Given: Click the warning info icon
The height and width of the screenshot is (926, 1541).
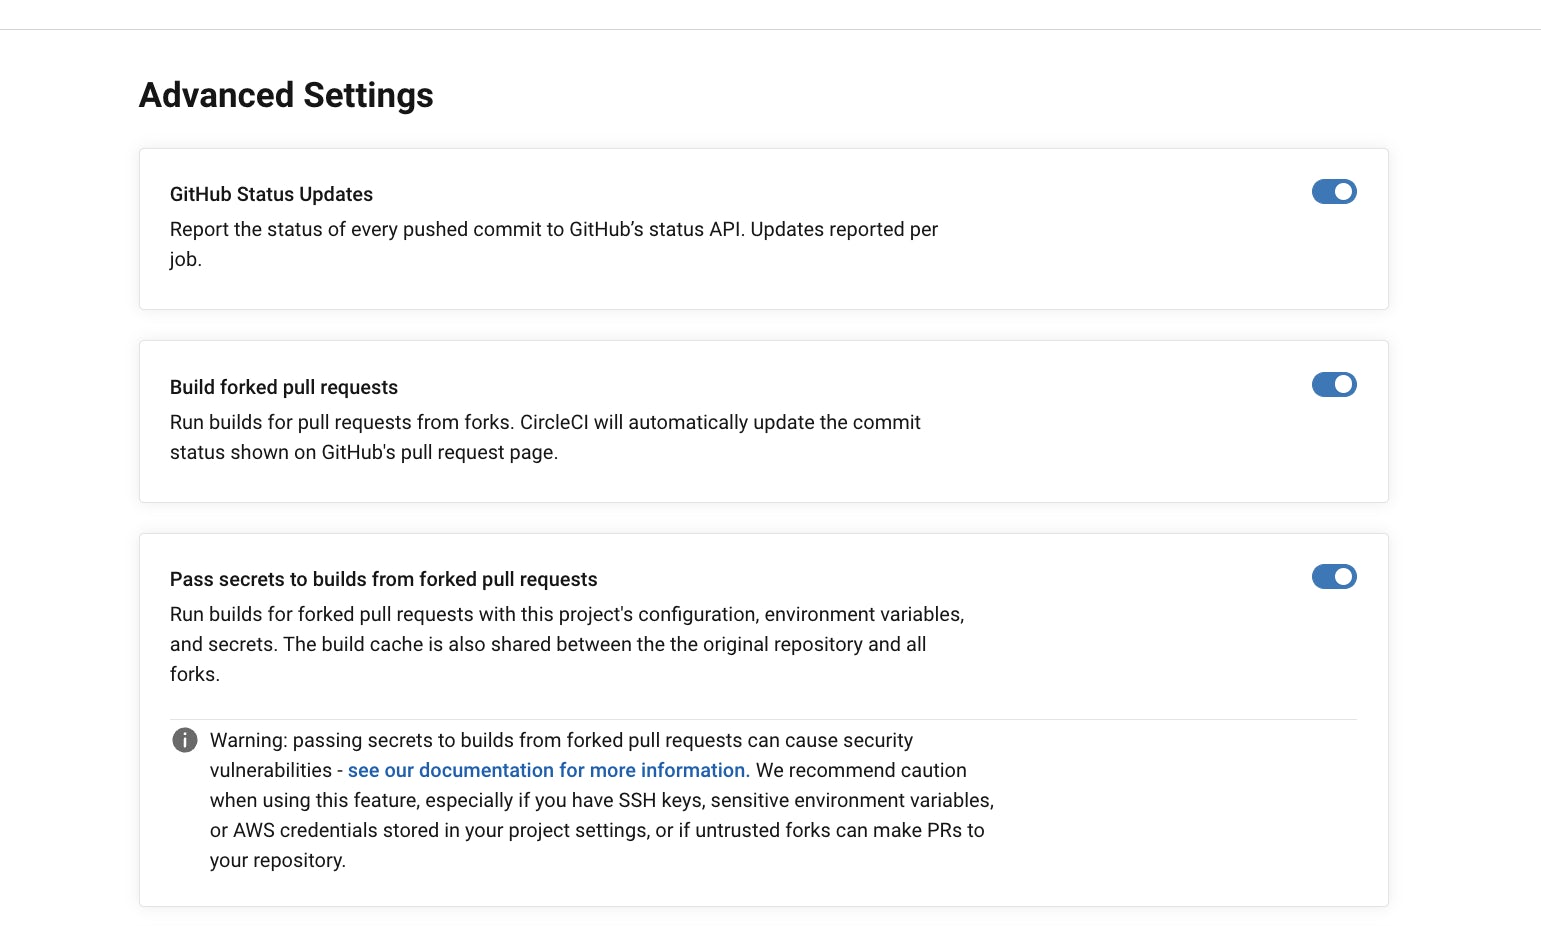Looking at the screenshot, I should (185, 740).
